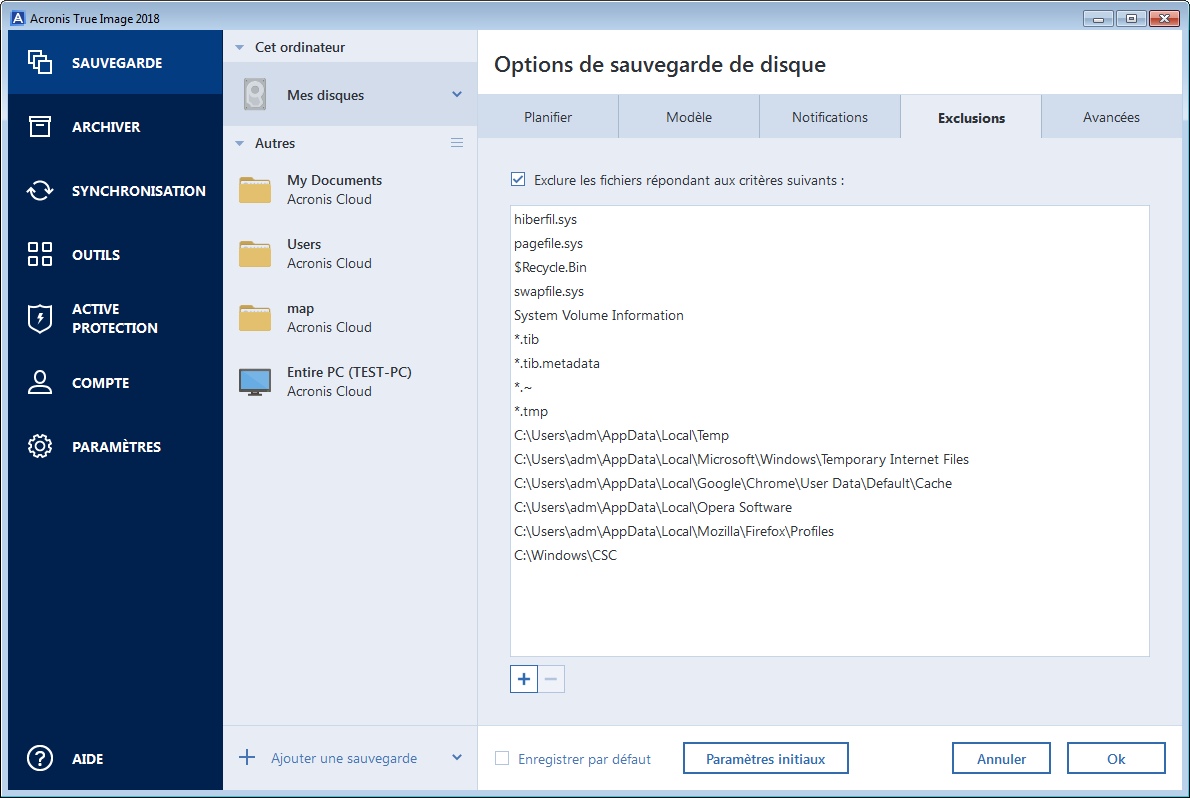Click the map backup folder icon

pyautogui.click(x=255, y=317)
